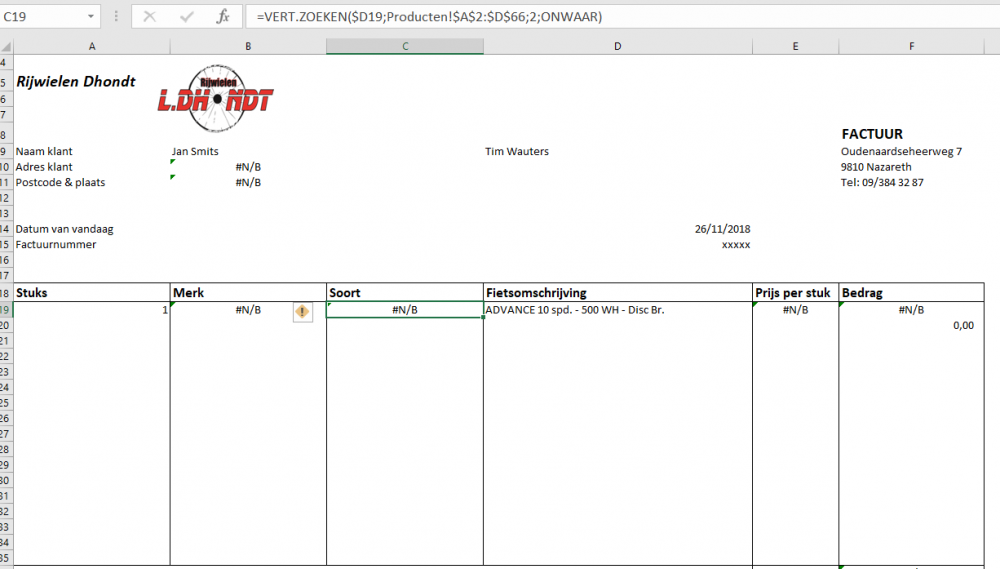Viewport: 1000px width, 569px height.
Task: Select row 19 header
Action: (6, 309)
